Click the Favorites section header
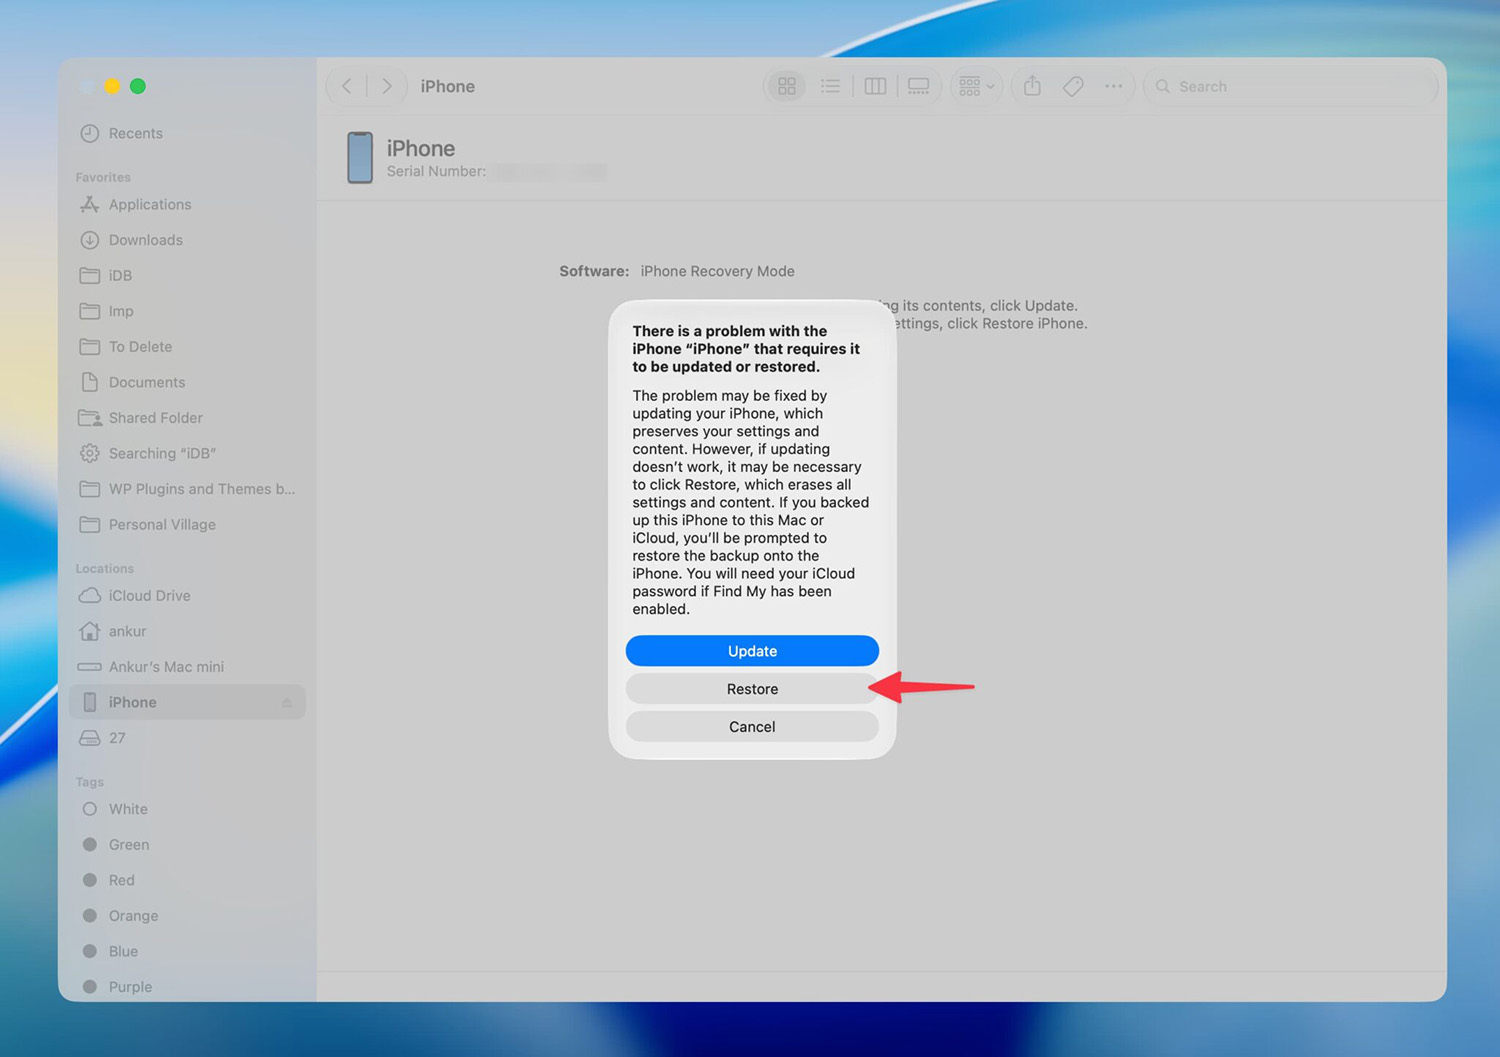1500x1057 pixels. click(x=103, y=177)
